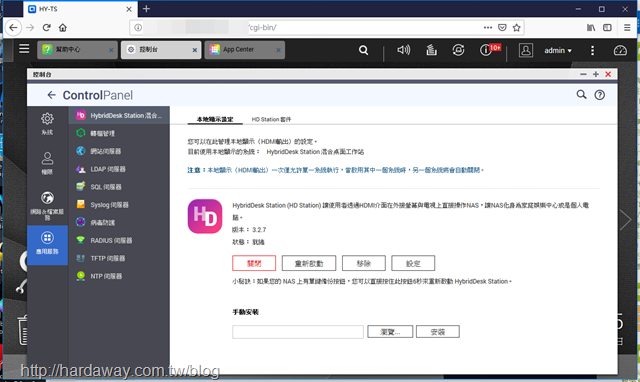
Task: Maximize the 控制台 window with plus
Action: [x=596, y=74]
